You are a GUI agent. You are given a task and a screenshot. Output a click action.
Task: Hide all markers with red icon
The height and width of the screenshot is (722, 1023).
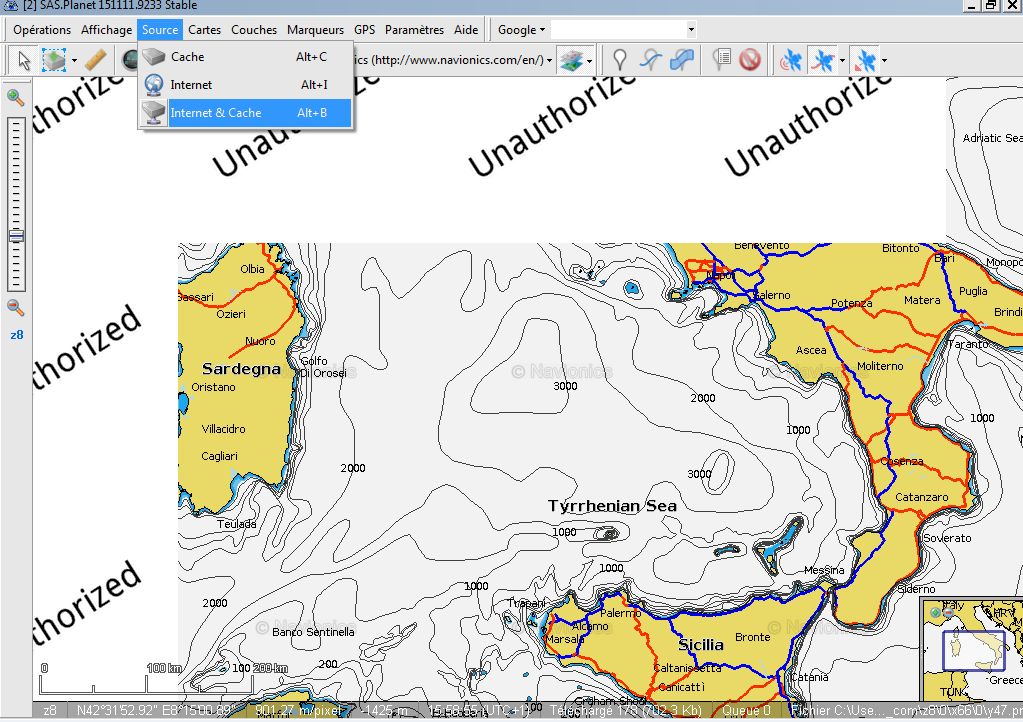[x=750, y=61]
